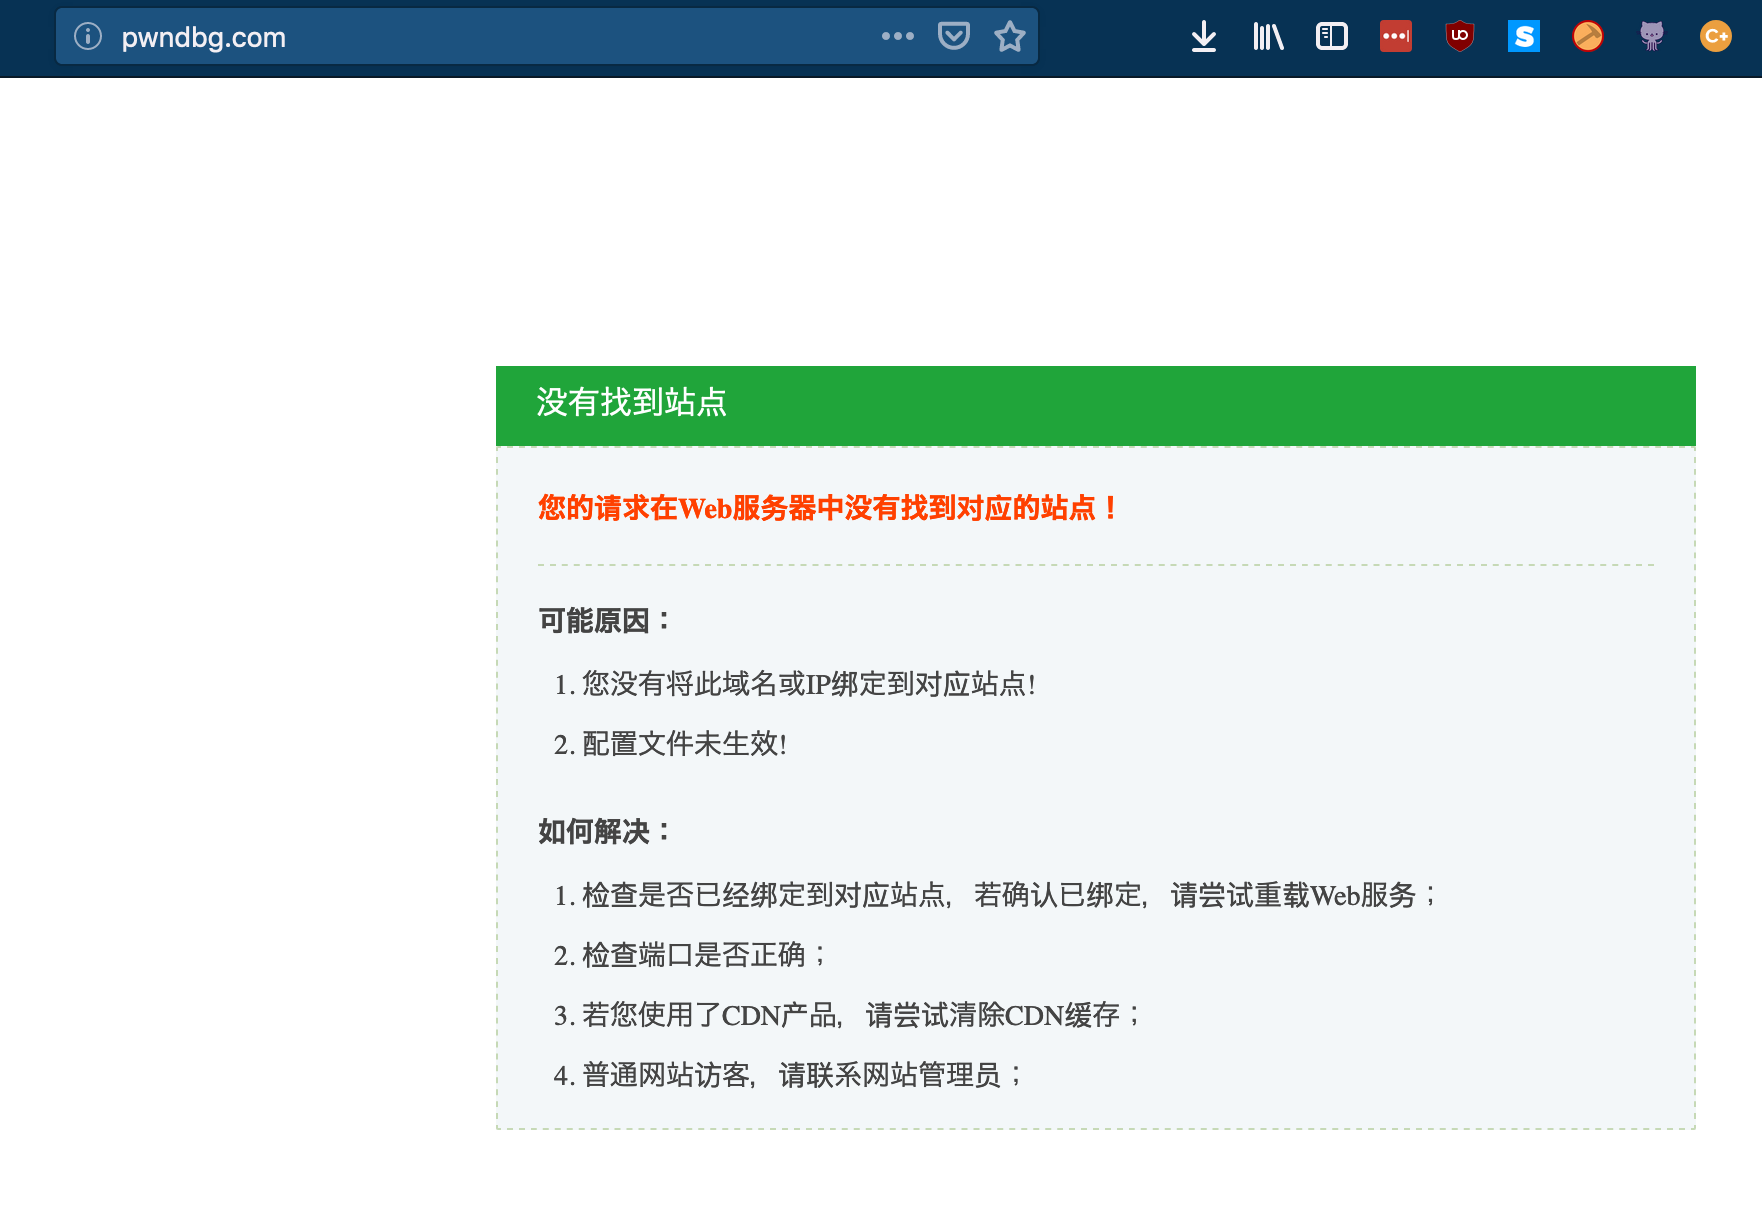Open the Downloads panel

click(x=1205, y=36)
